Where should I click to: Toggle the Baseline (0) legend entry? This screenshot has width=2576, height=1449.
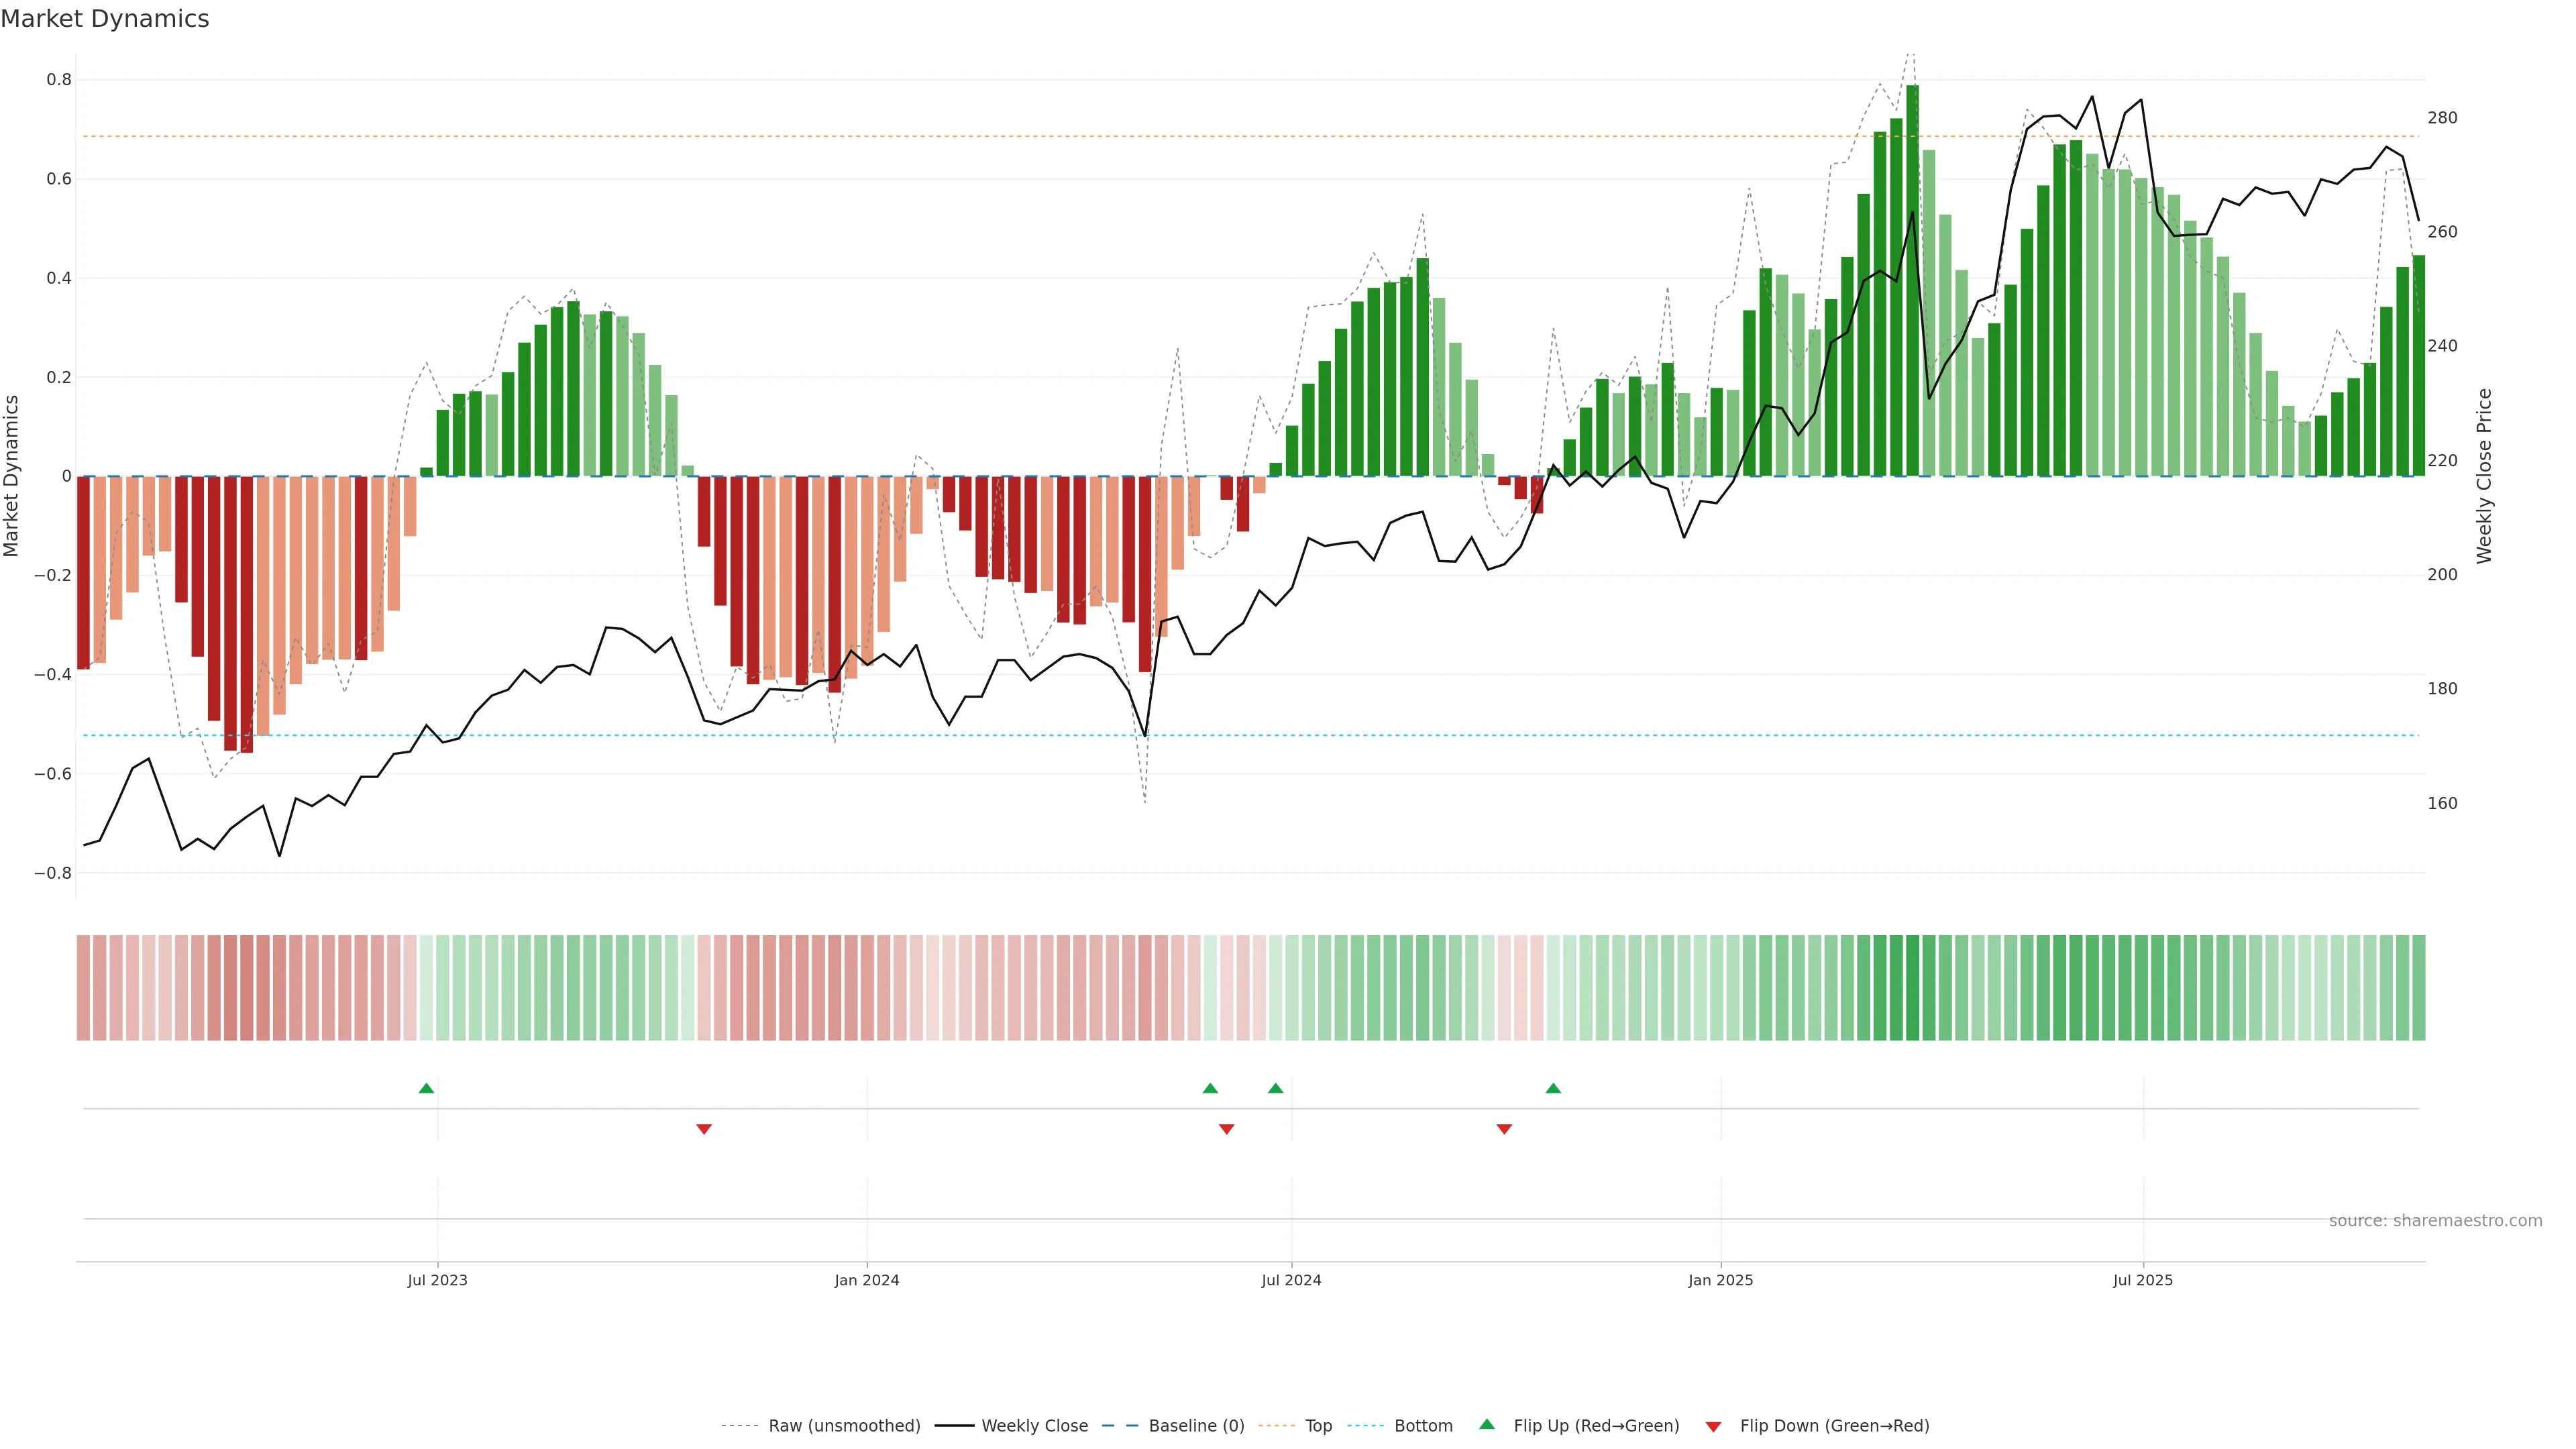point(1196,1426)
